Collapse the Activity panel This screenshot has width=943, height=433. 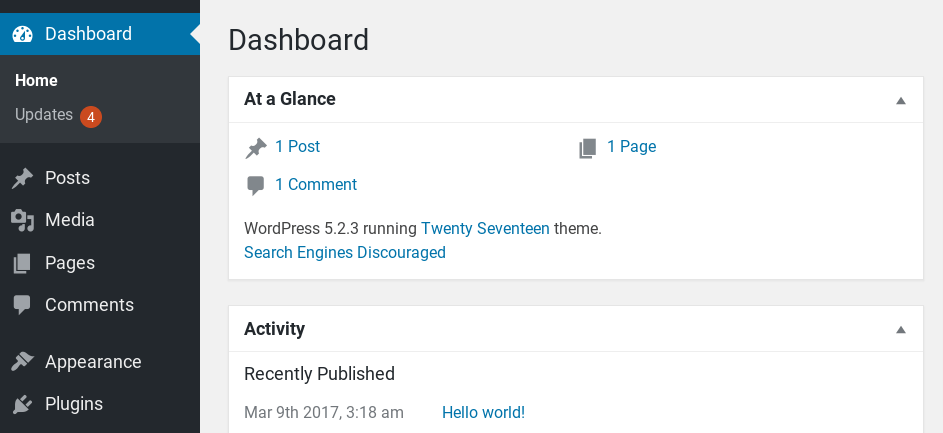(900, 329)
